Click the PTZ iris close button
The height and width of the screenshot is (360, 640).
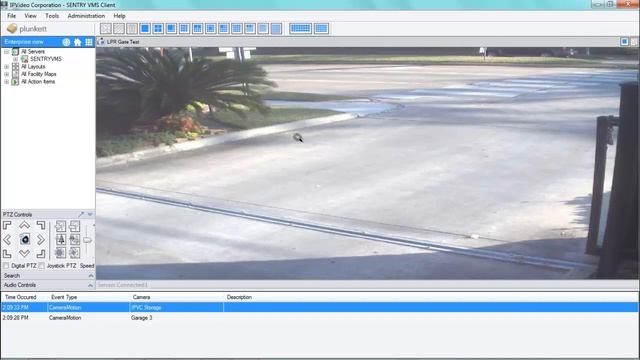[75, 253]
